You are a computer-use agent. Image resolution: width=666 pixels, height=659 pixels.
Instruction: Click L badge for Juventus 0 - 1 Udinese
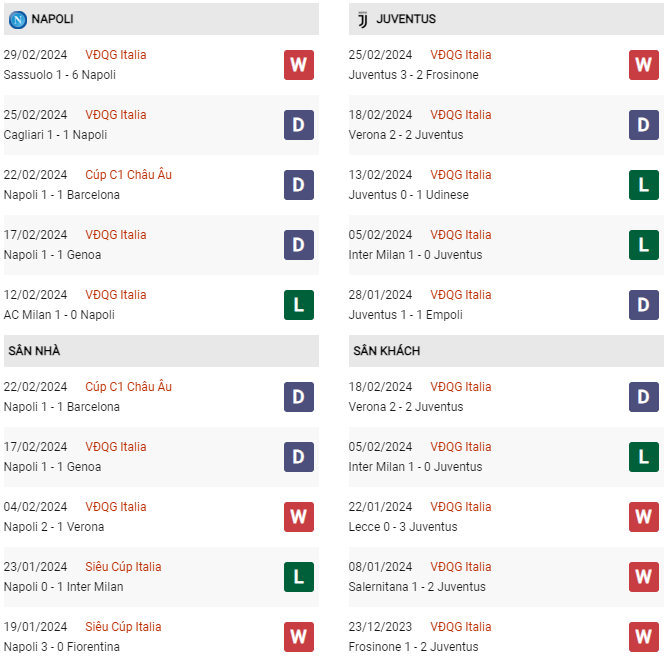click(644, 185)
